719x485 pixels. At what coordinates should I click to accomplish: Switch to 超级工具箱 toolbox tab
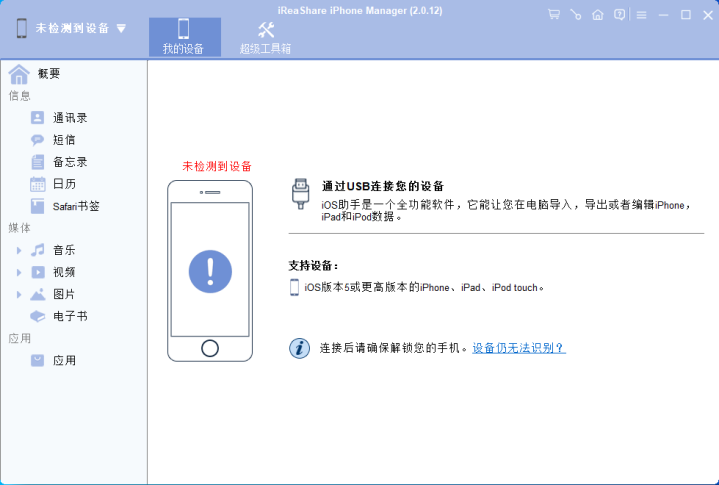(265, 36)
